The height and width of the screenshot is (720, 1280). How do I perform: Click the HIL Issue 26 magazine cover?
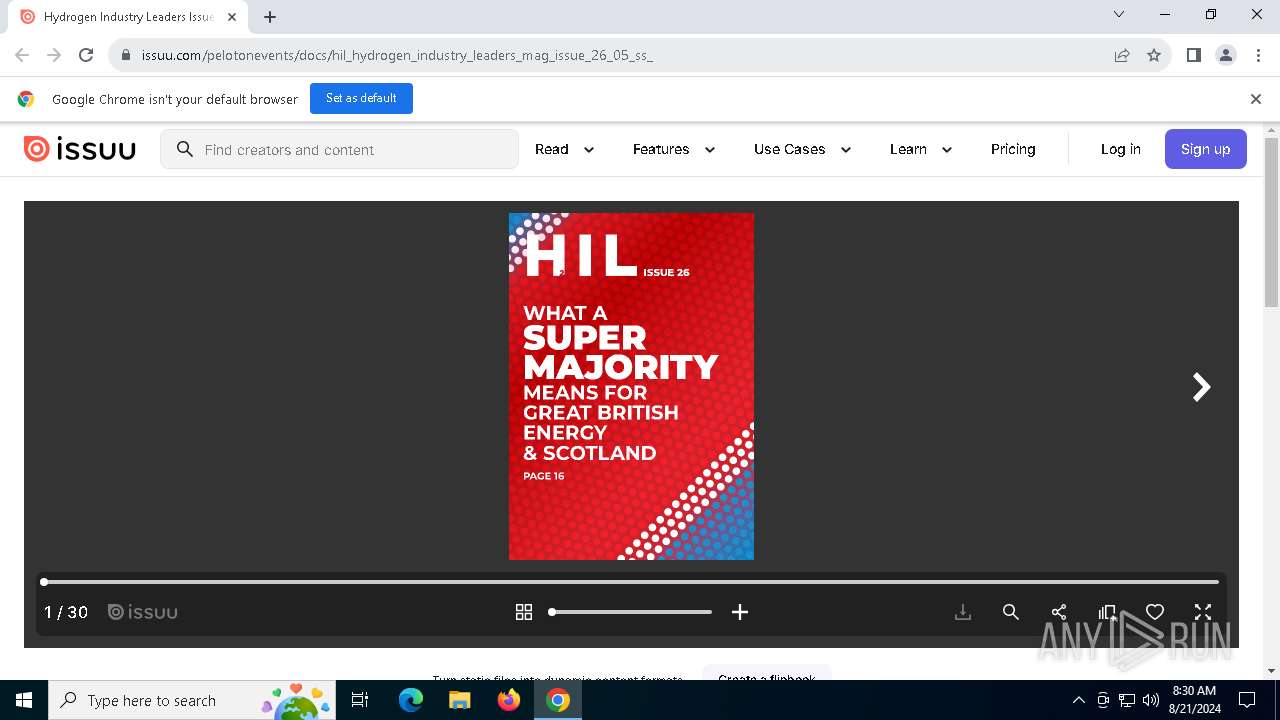631,386
